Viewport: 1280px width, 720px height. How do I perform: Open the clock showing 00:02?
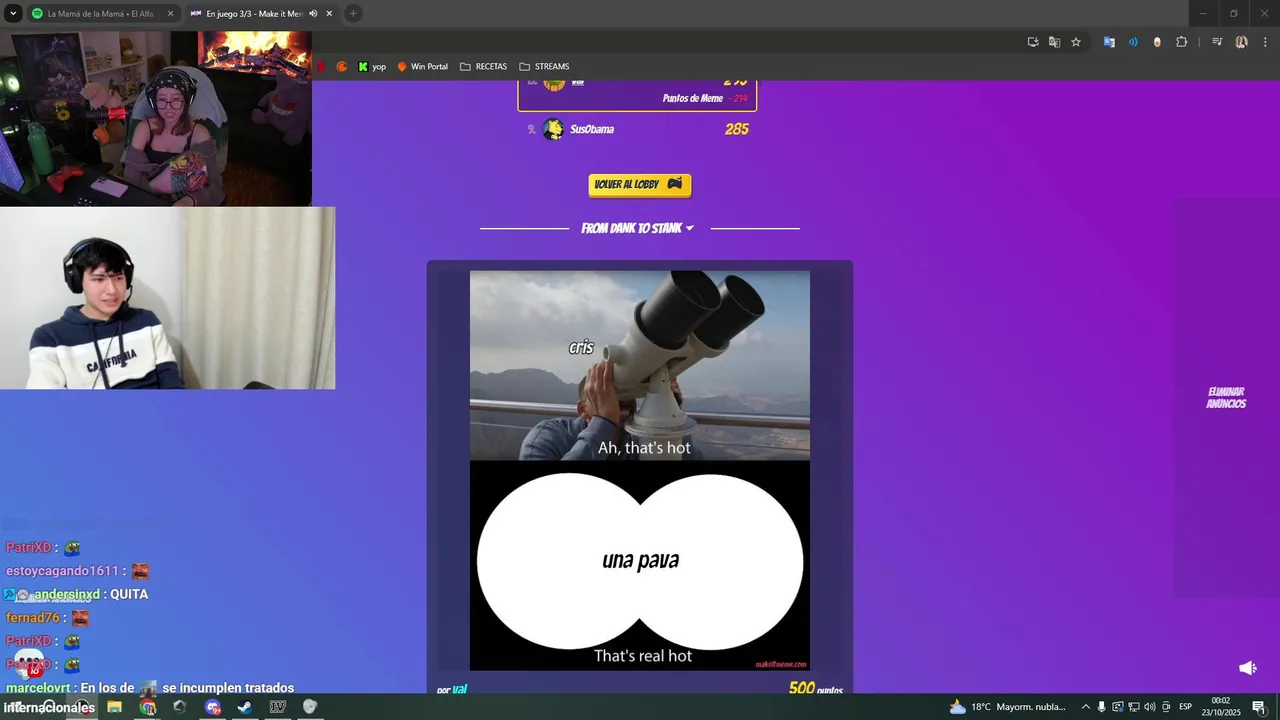pyautogui.click(x=1221, y=707)
